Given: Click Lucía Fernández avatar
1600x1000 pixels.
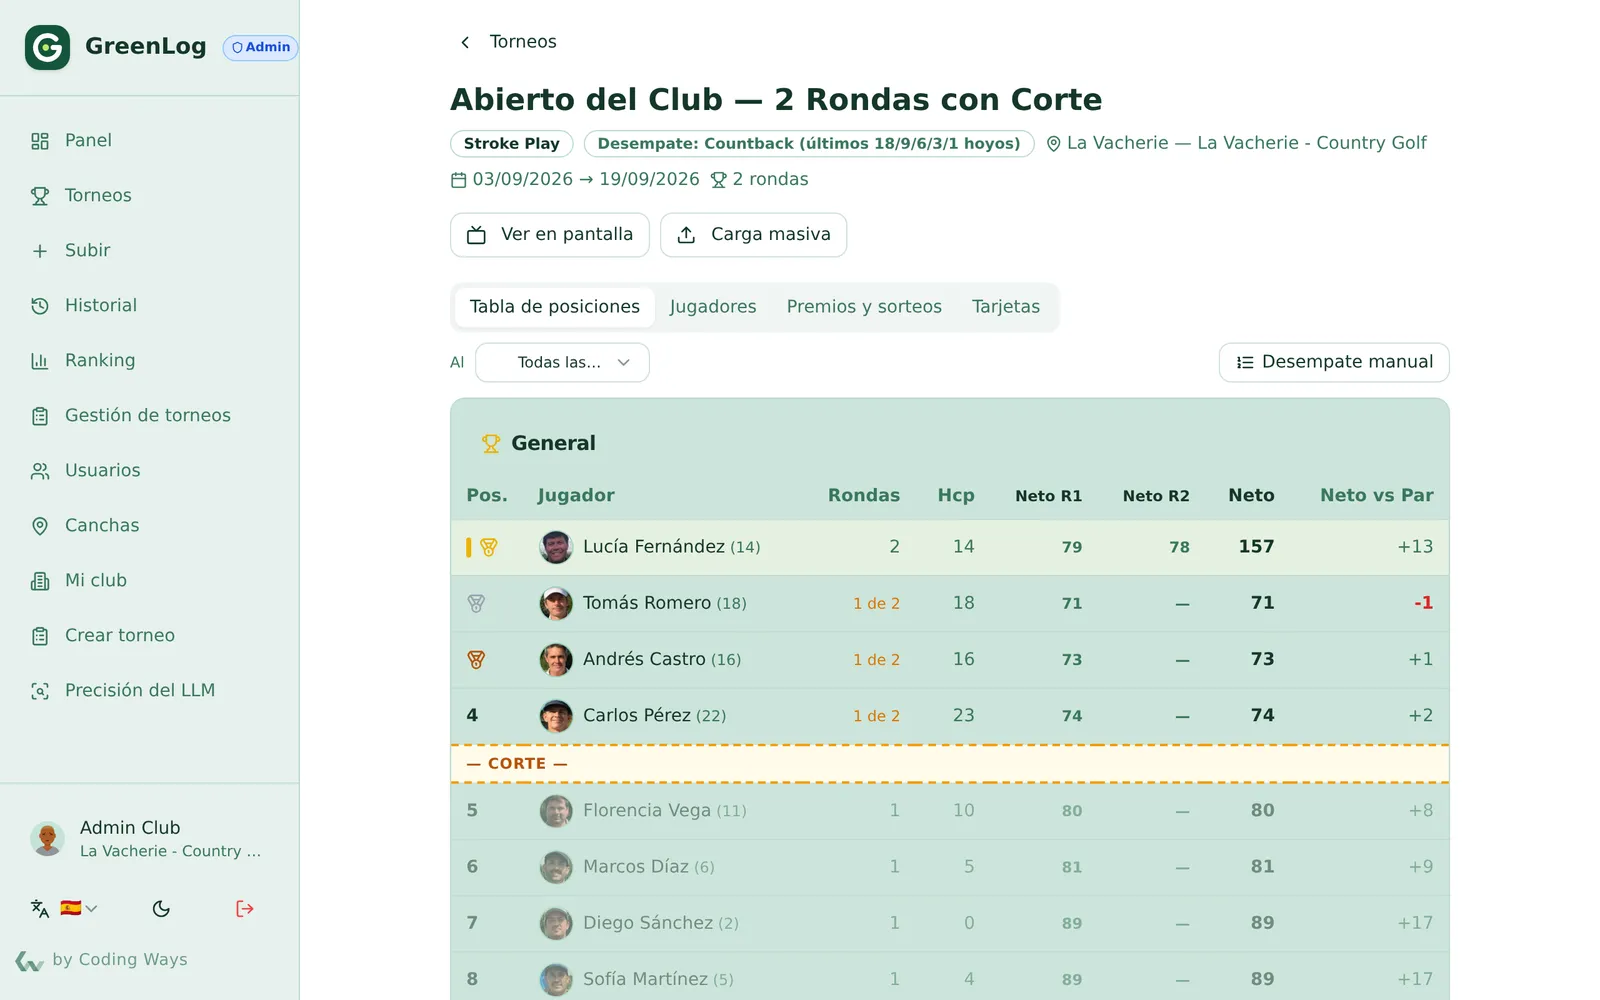Looking at the screenshot, I should tap(556, 547).
